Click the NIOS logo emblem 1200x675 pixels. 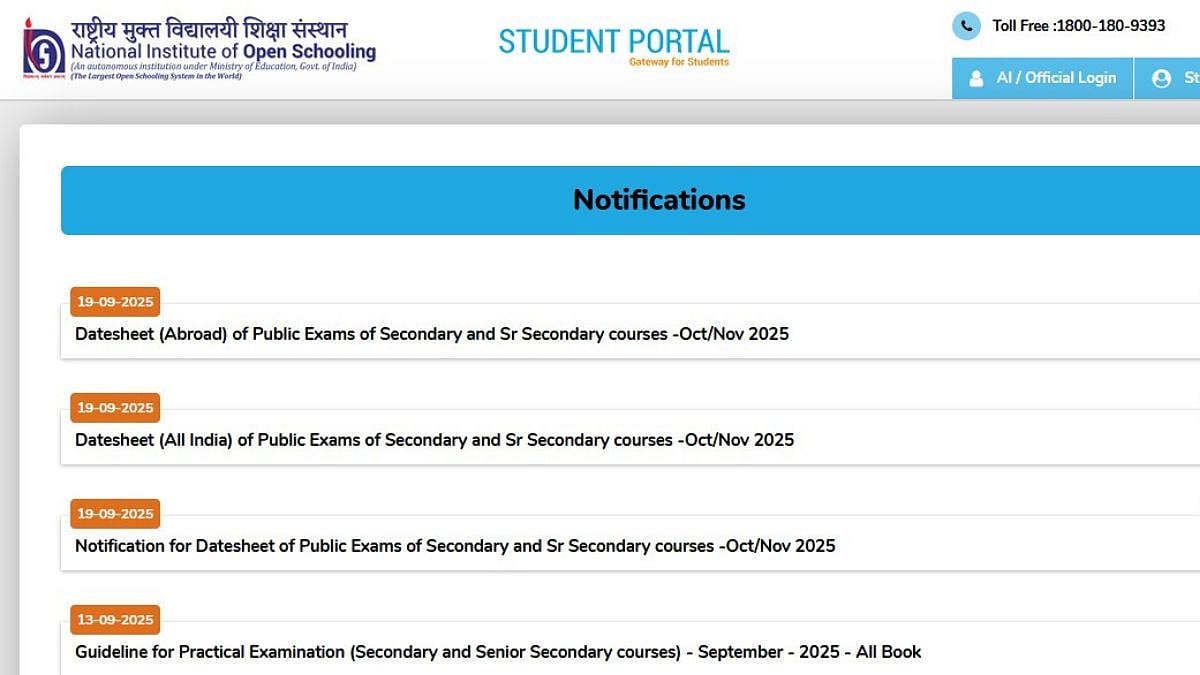pos(43,48)
